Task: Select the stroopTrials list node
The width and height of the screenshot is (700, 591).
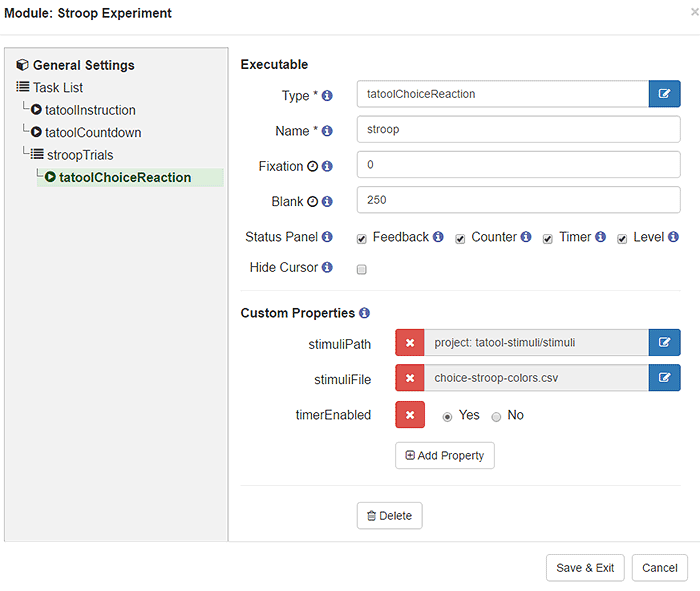Action: tap(80, 155)
